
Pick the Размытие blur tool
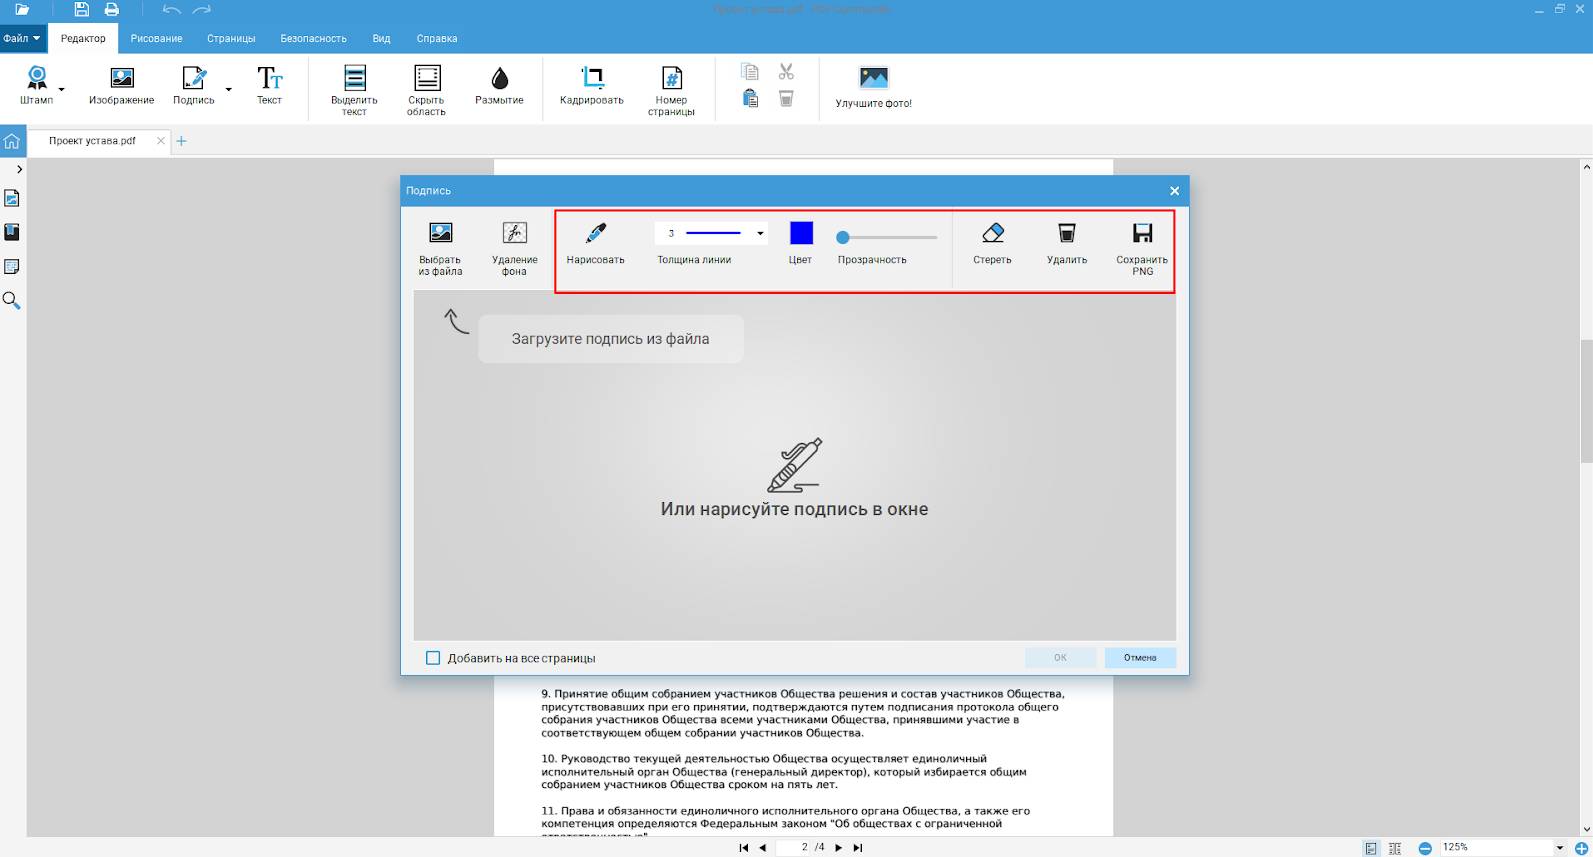click(x=499, y=85)
